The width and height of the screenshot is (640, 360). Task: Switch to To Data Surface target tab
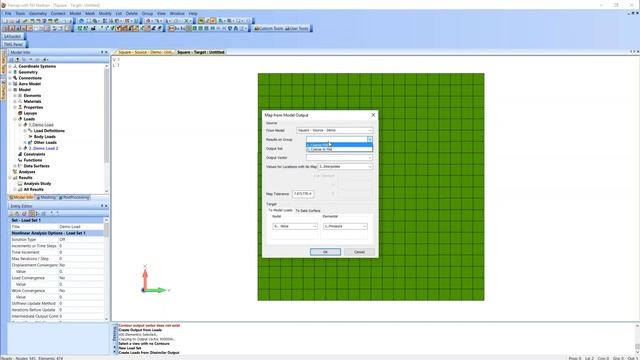tap(308, 211)
